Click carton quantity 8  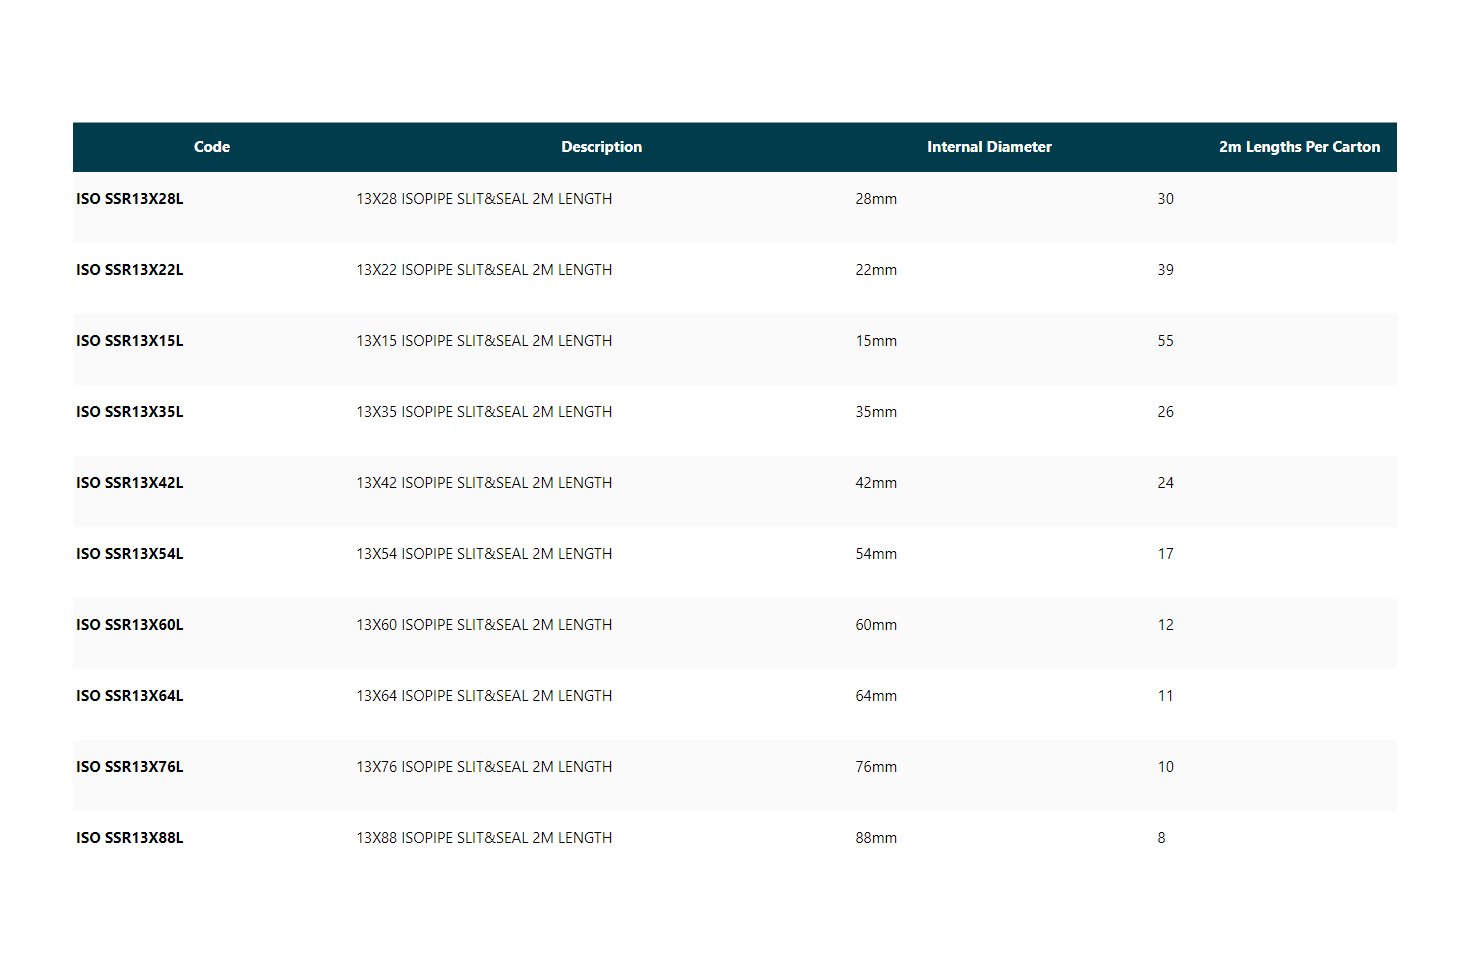pyautogui.click(x=1161, y=838)
